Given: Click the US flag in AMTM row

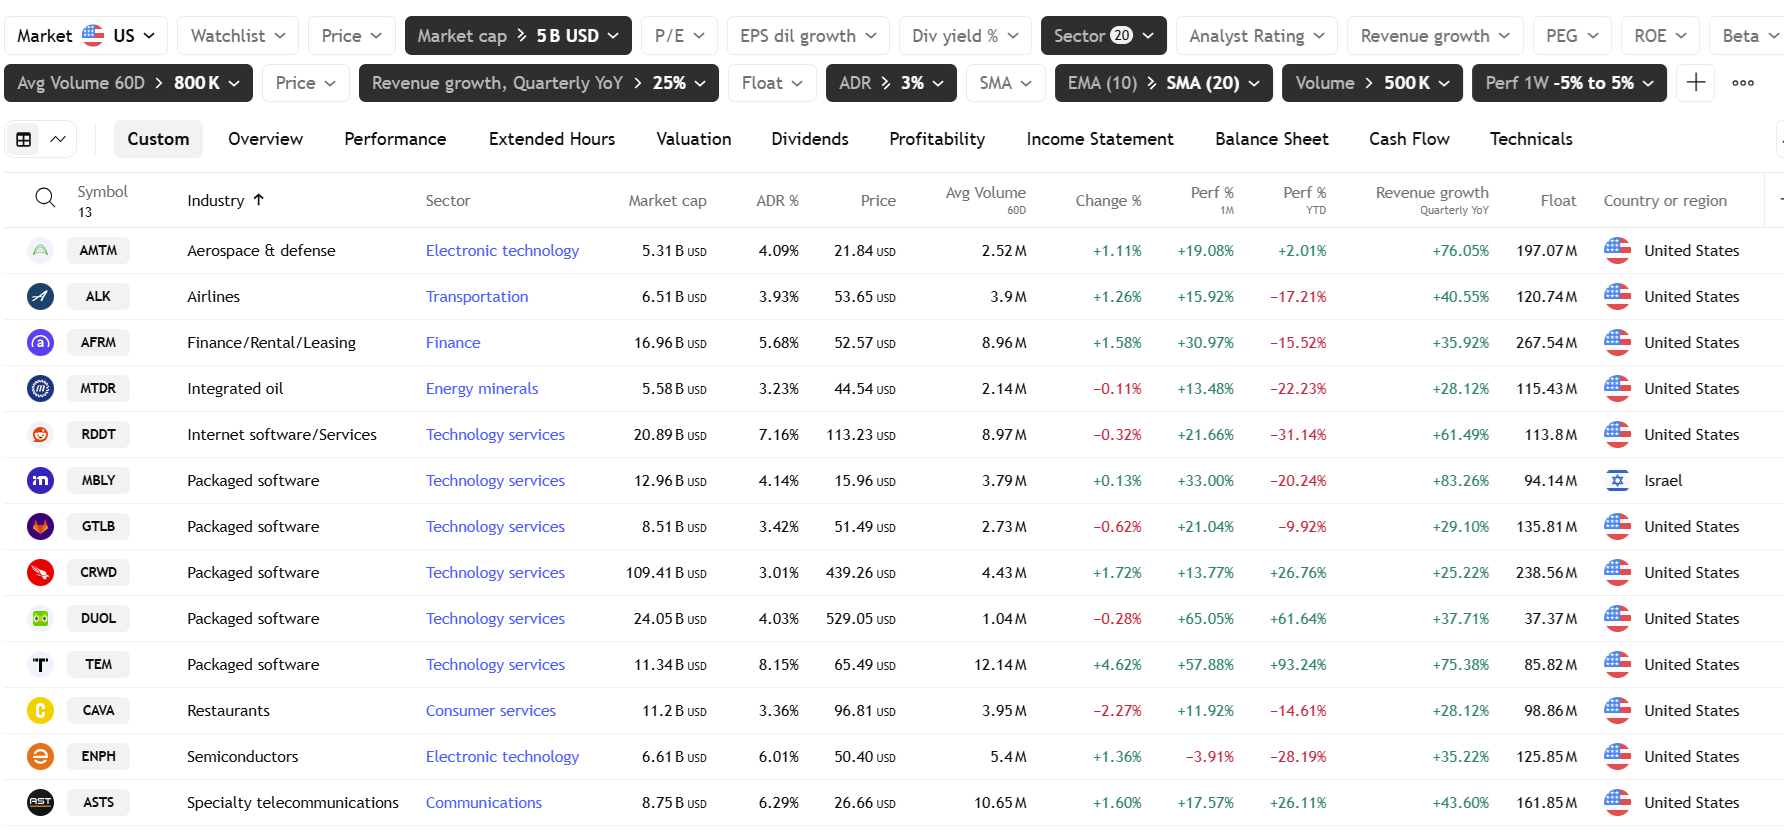Looking at the screenshot, I should click(1617, 251).
